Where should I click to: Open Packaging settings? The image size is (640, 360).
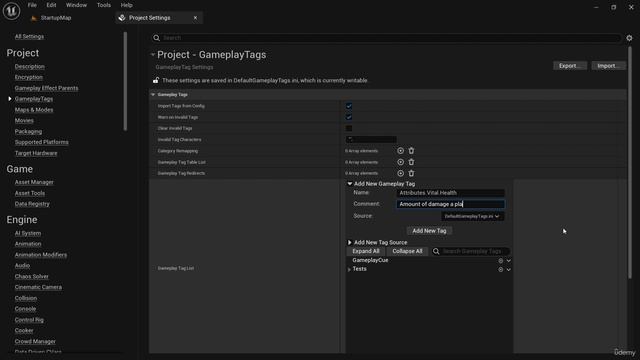[28, 131]
